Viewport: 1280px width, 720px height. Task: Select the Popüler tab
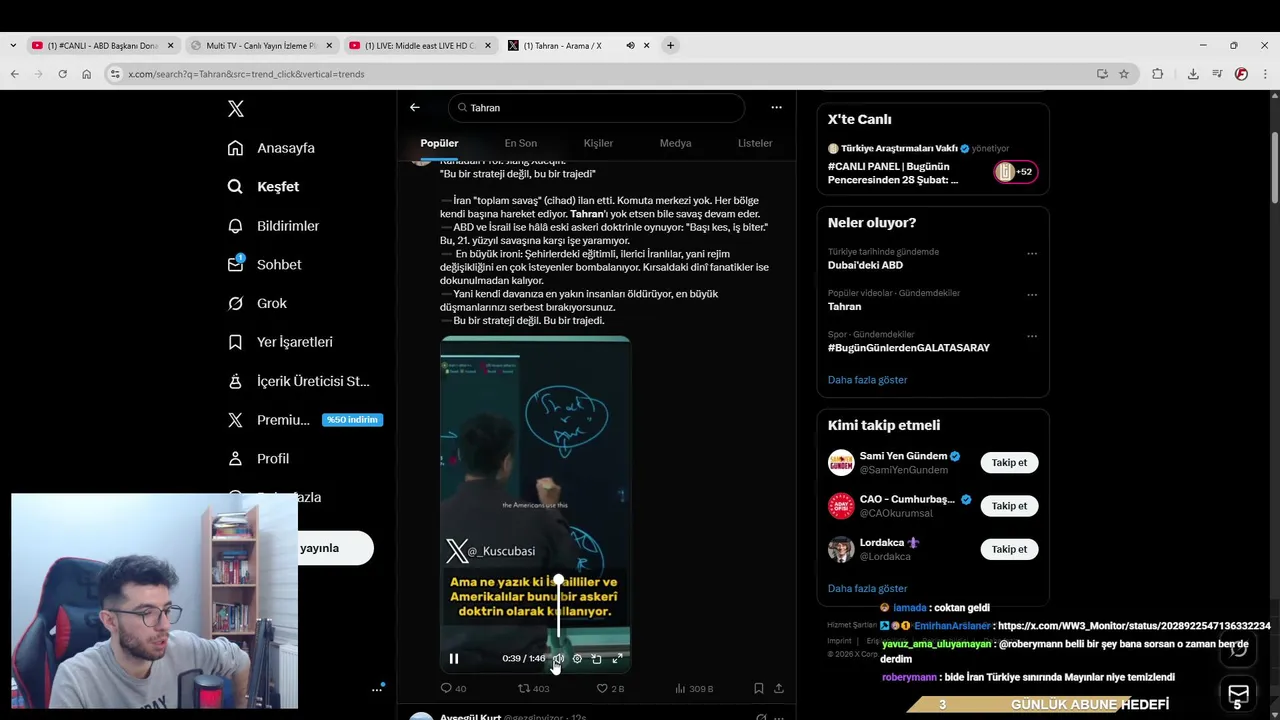click(439, 143)
